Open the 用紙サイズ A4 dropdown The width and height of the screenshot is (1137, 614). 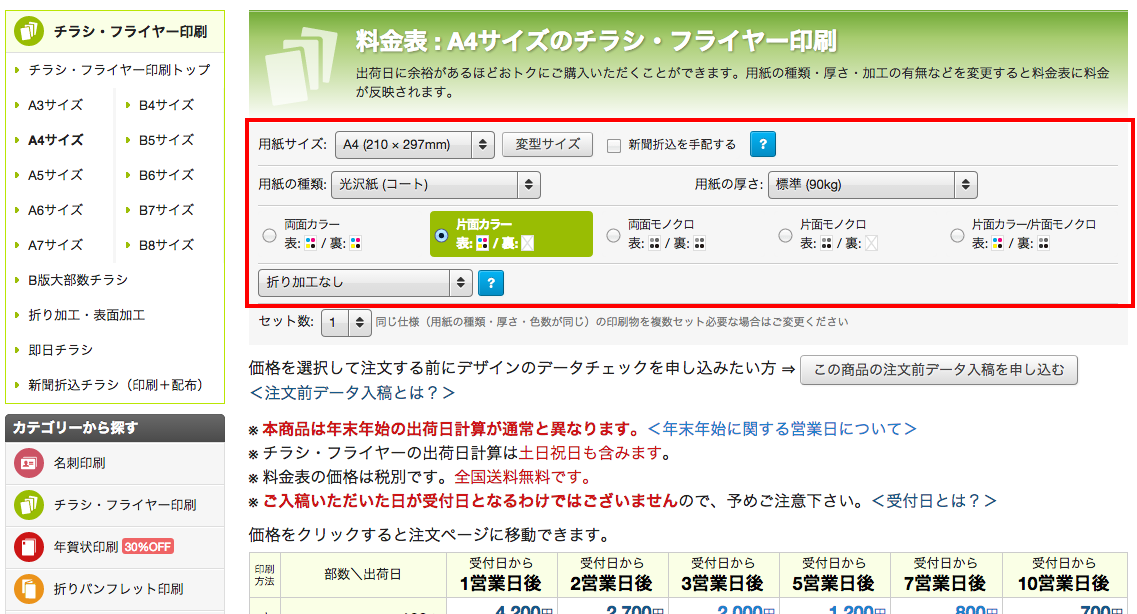coord(414,145)
